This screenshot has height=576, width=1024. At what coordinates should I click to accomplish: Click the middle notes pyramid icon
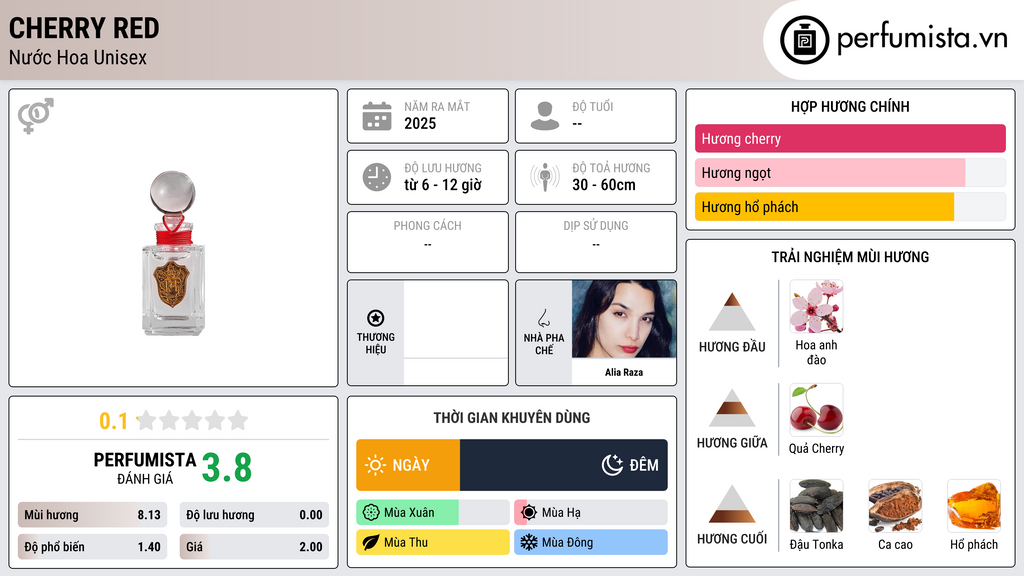[732, 408]
